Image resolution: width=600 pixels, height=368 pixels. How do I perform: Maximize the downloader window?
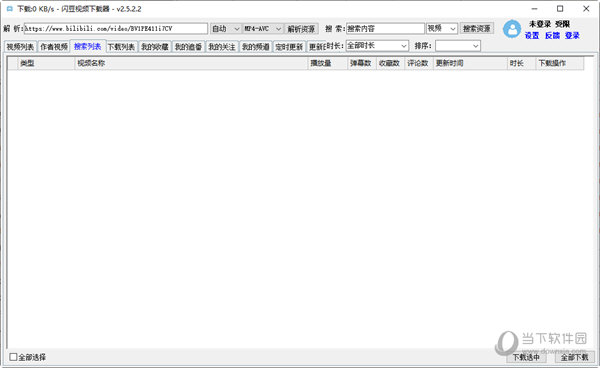point(560,9)
